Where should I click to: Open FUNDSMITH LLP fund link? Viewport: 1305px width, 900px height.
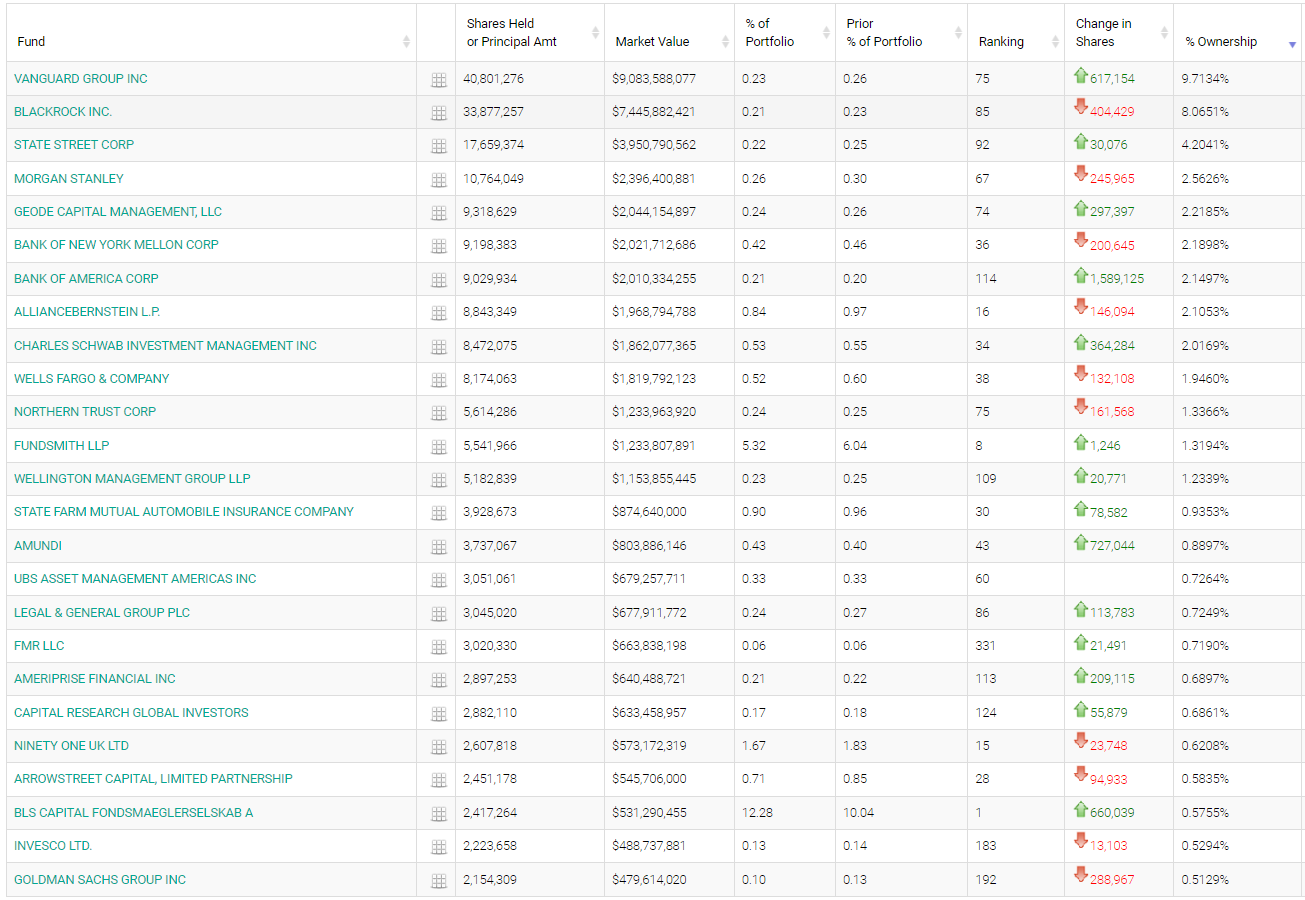tap(62, 446)
